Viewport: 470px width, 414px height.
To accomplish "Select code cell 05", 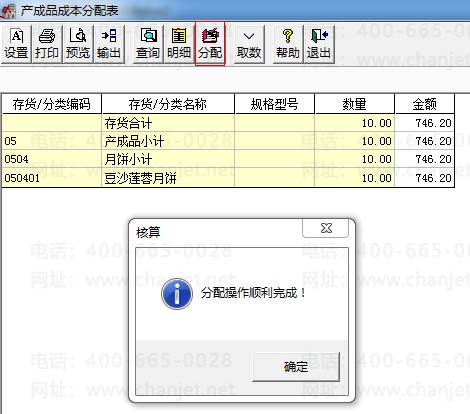I will 52,141.
